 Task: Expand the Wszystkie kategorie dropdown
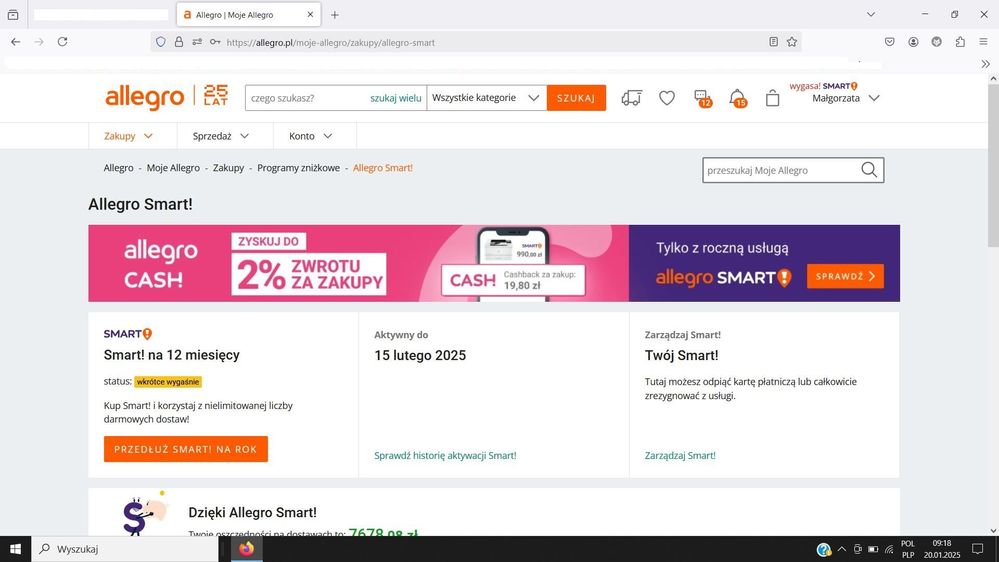pos(487,97)
